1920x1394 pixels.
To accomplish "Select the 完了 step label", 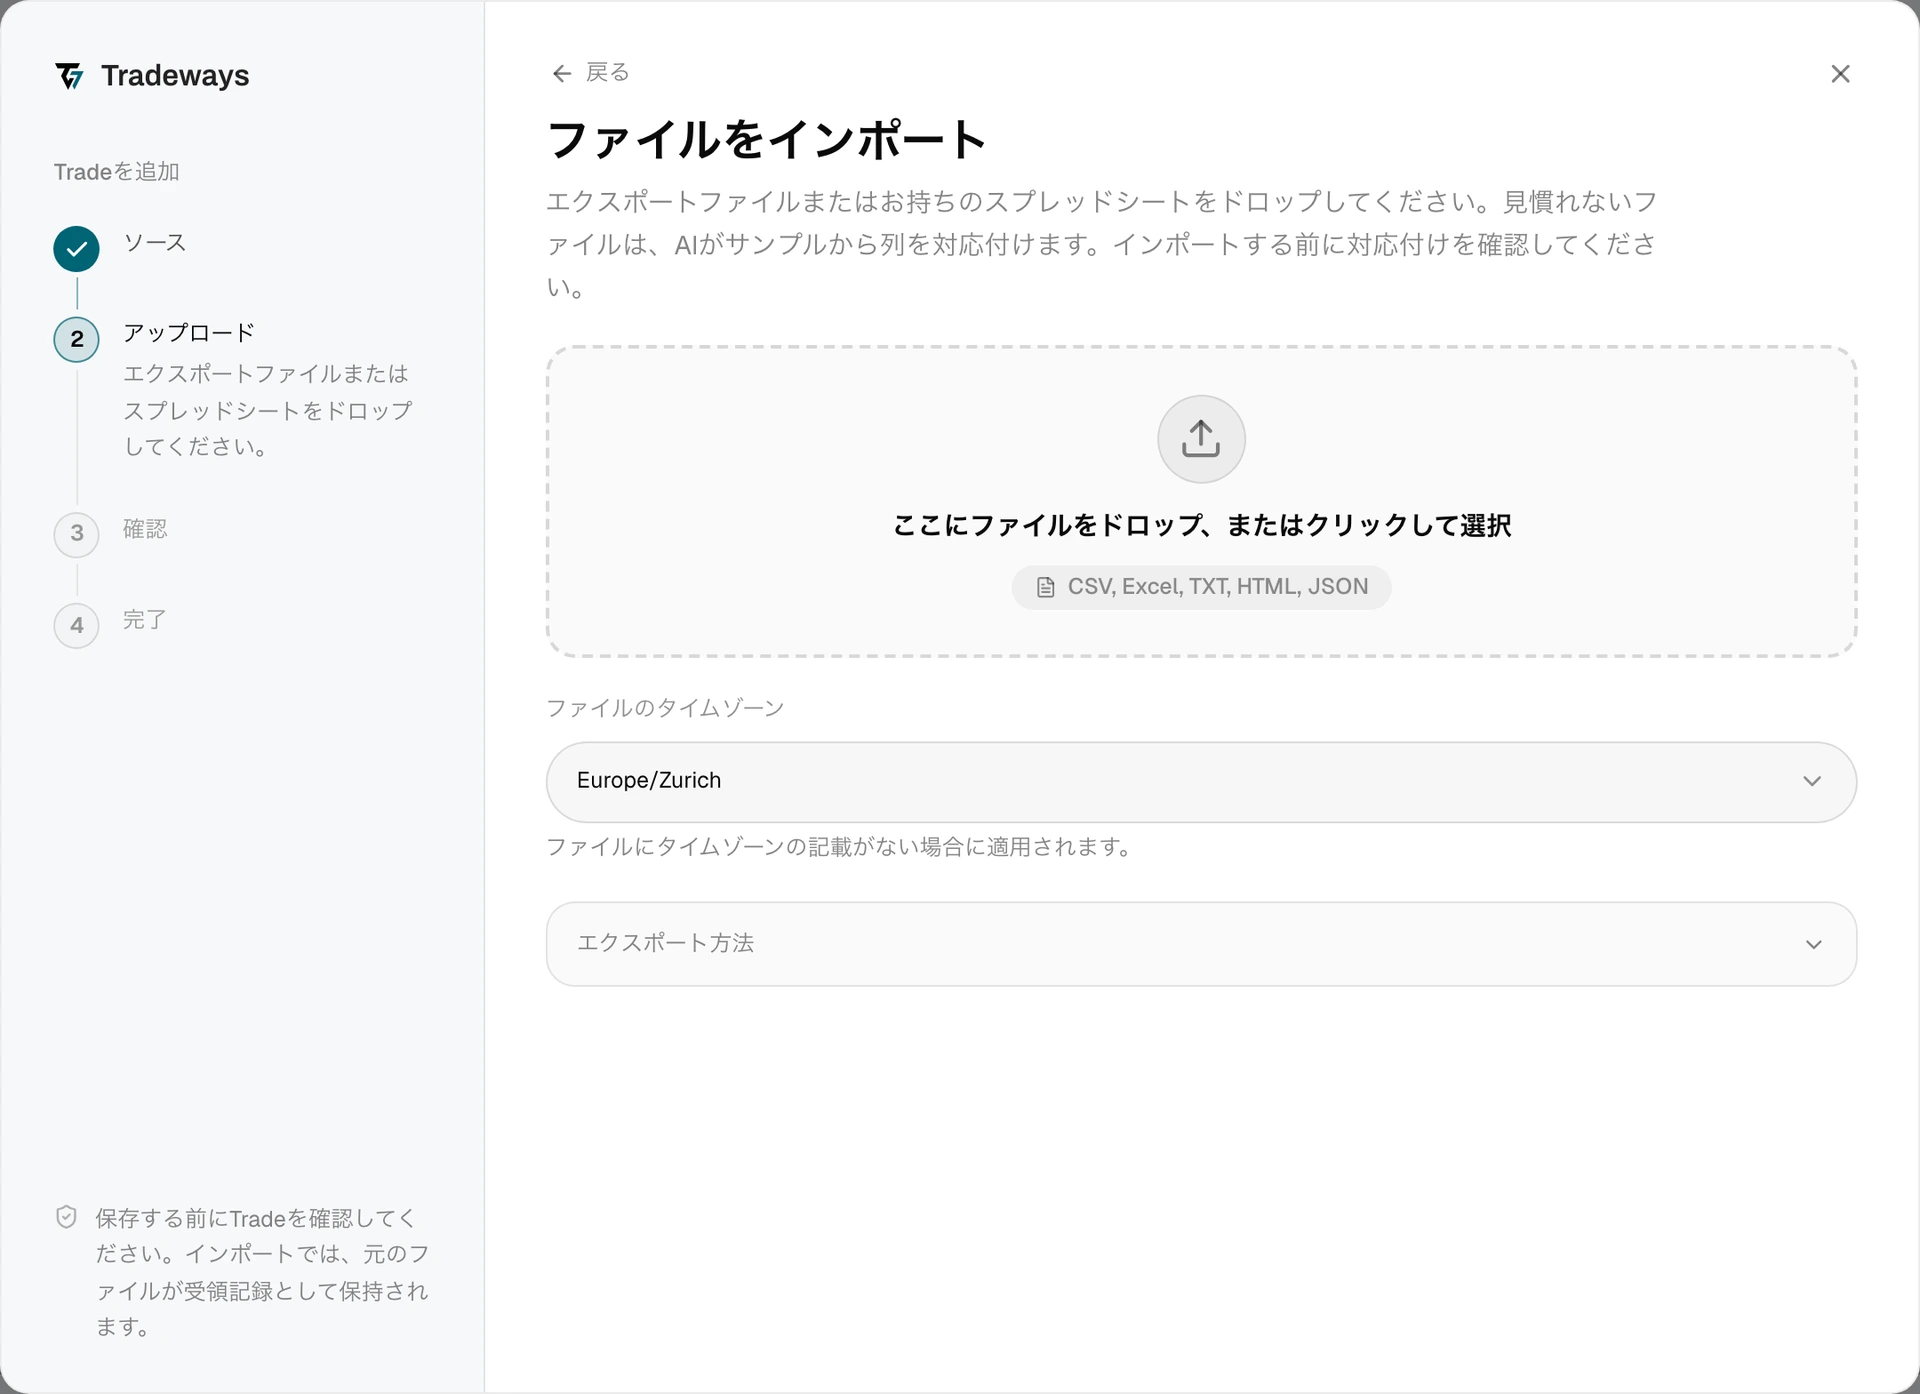I will (145, 620).
